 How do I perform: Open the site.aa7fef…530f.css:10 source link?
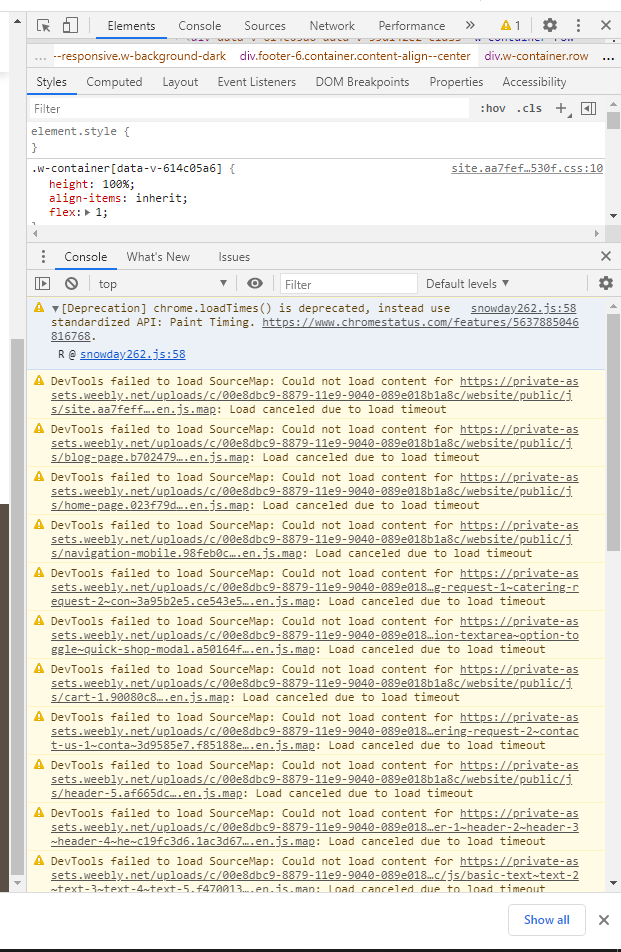point(526,169)
